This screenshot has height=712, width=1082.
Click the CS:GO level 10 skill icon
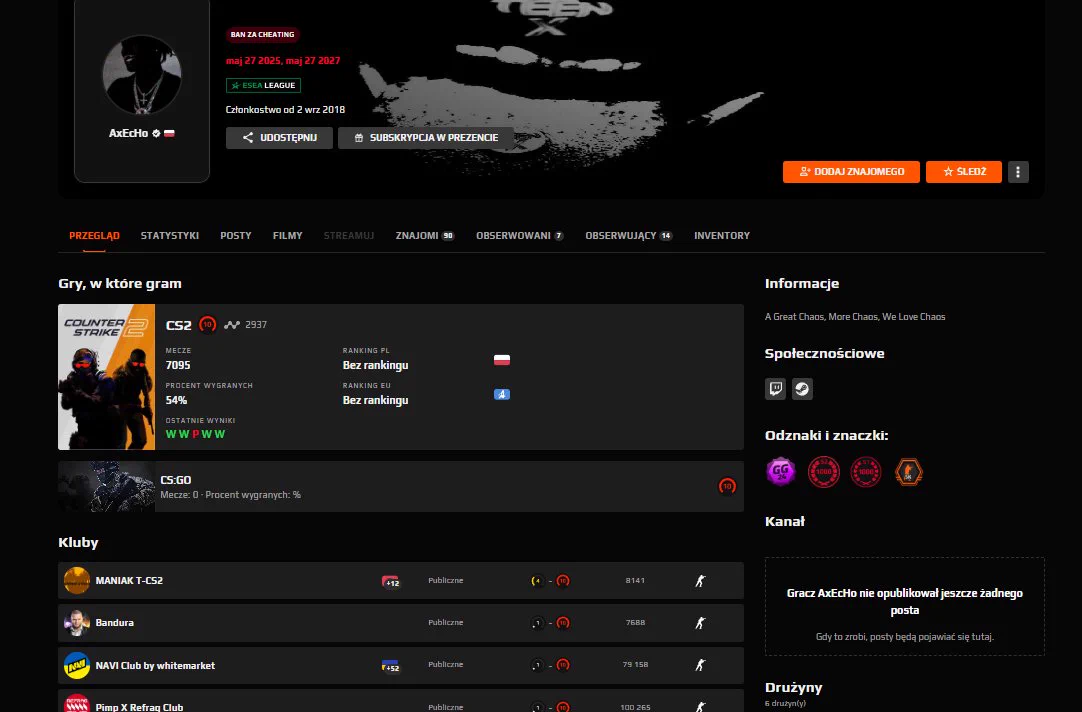[727, 486]
